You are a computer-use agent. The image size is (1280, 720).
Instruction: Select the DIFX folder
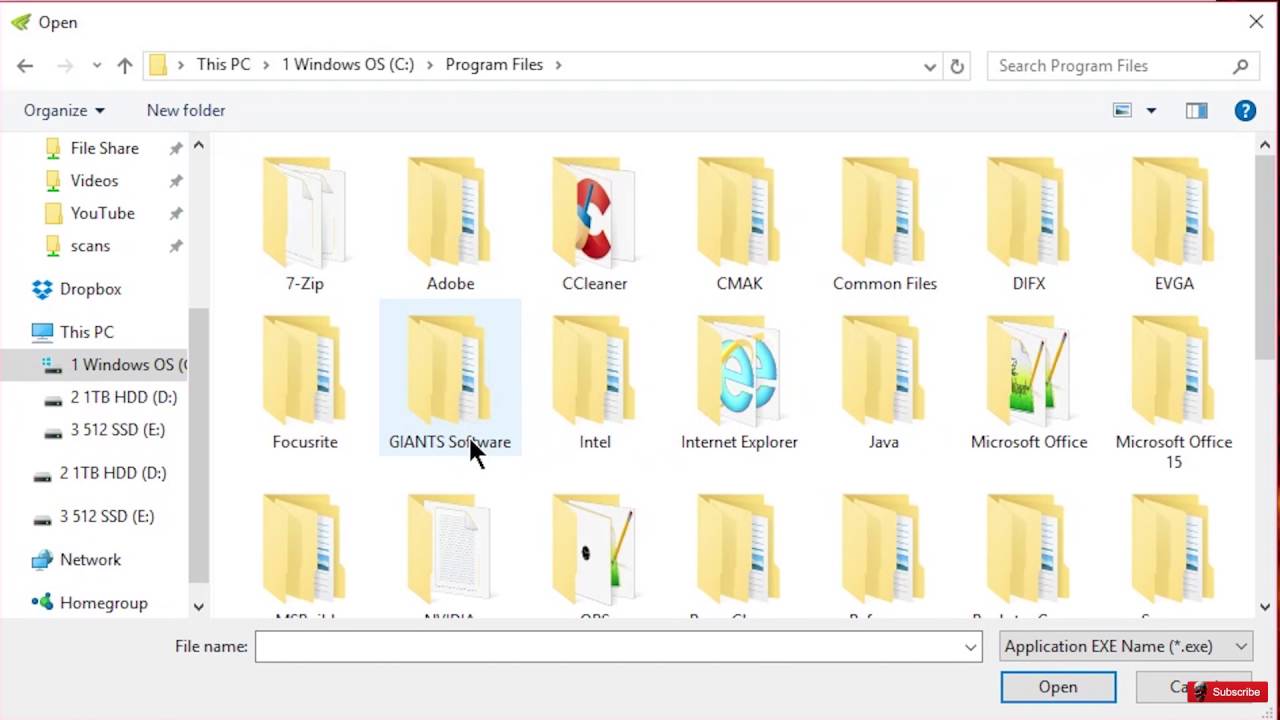(1029, 224)
